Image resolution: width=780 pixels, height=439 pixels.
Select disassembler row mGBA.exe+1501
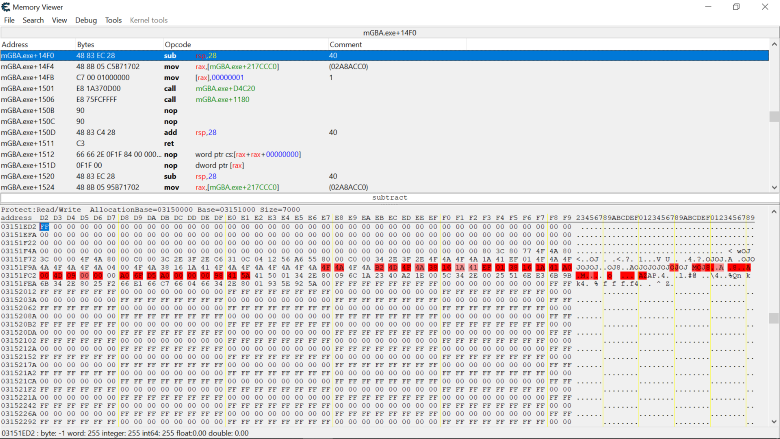point(385,88)
